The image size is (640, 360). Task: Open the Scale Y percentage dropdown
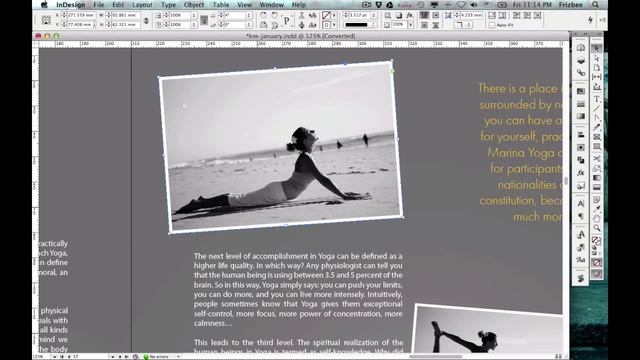pos(193,24)
